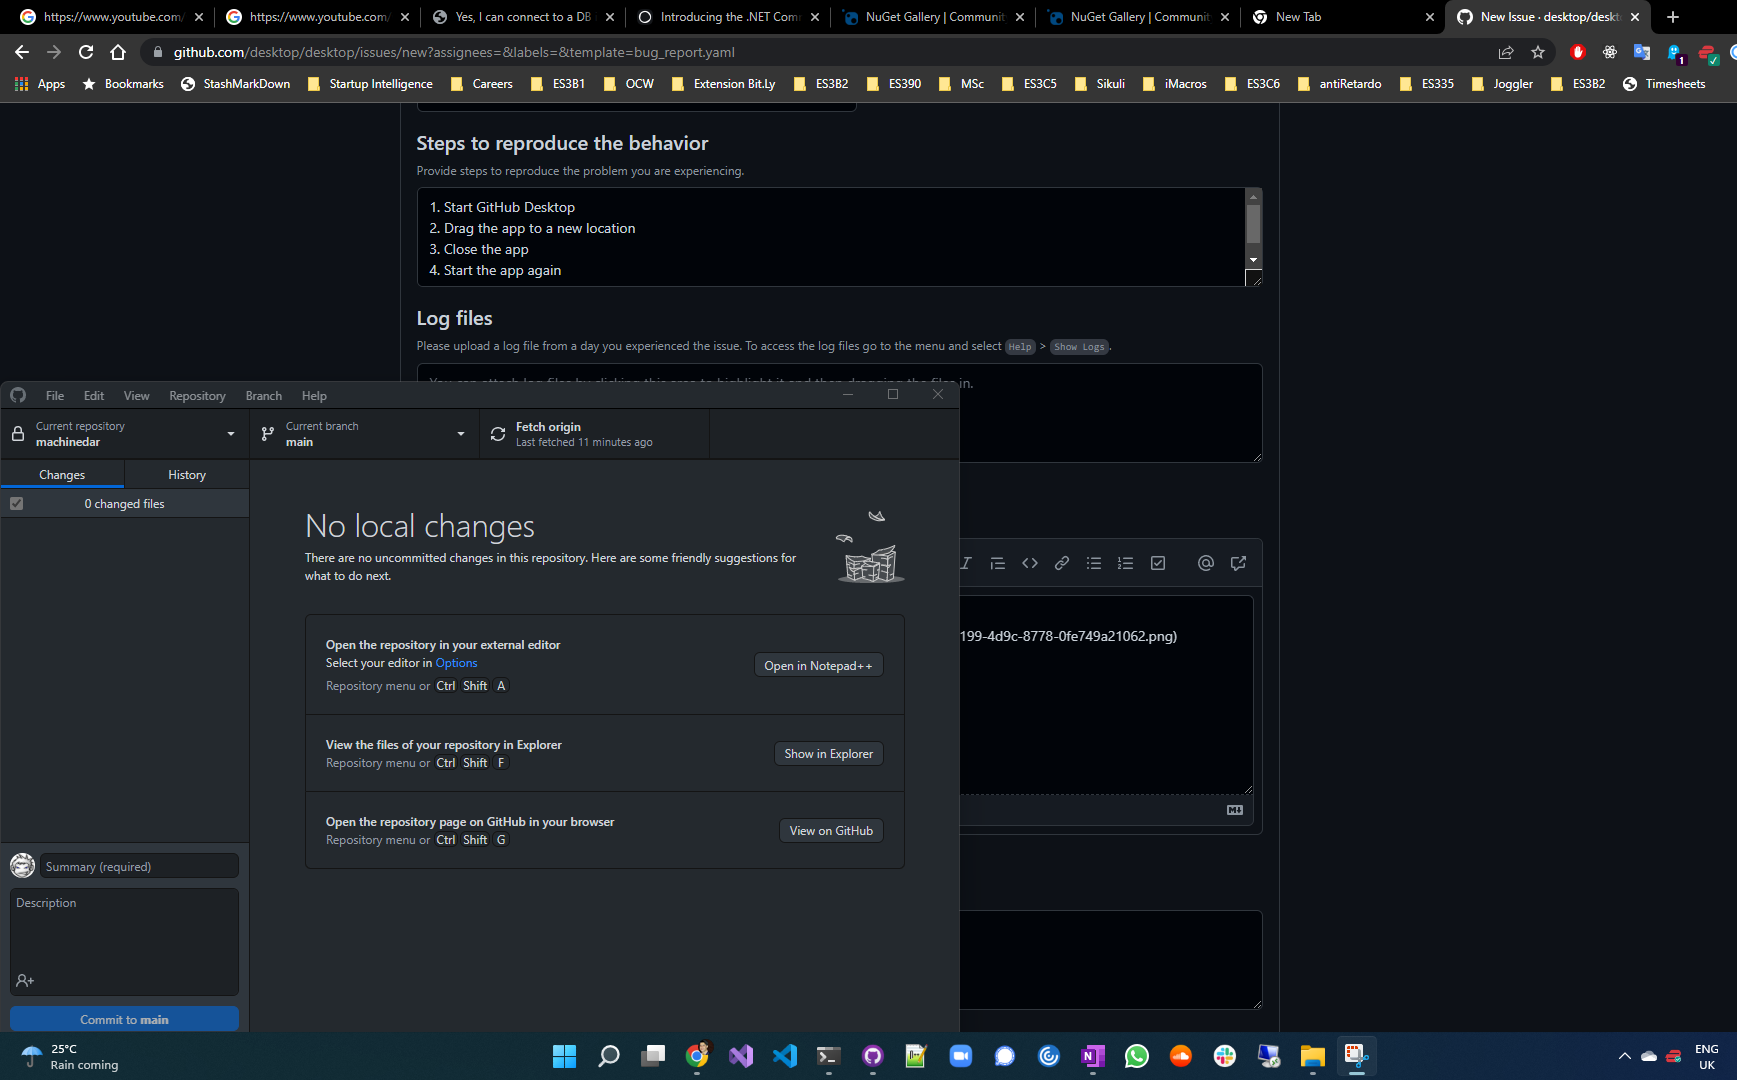The width and height of the screenshot is (1737, 1080).
Task: Expand hidden icons in the system tray
Action: 1624,1056
